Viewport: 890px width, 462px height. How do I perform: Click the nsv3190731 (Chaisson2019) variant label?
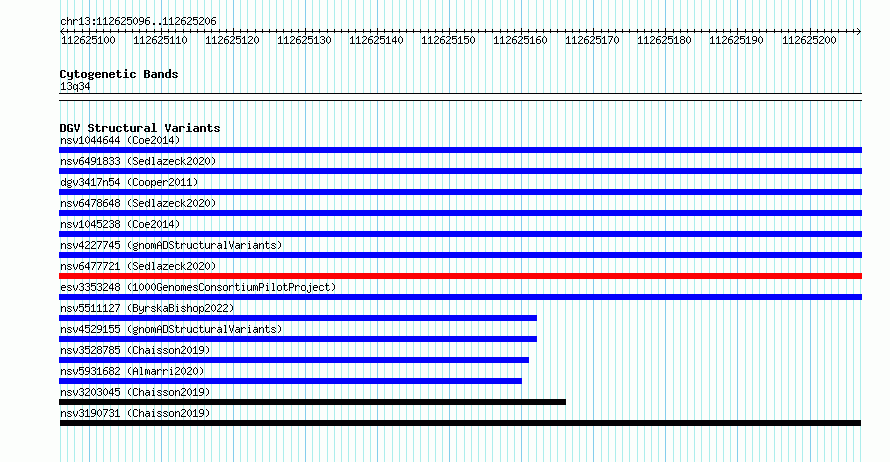point(135,413)
